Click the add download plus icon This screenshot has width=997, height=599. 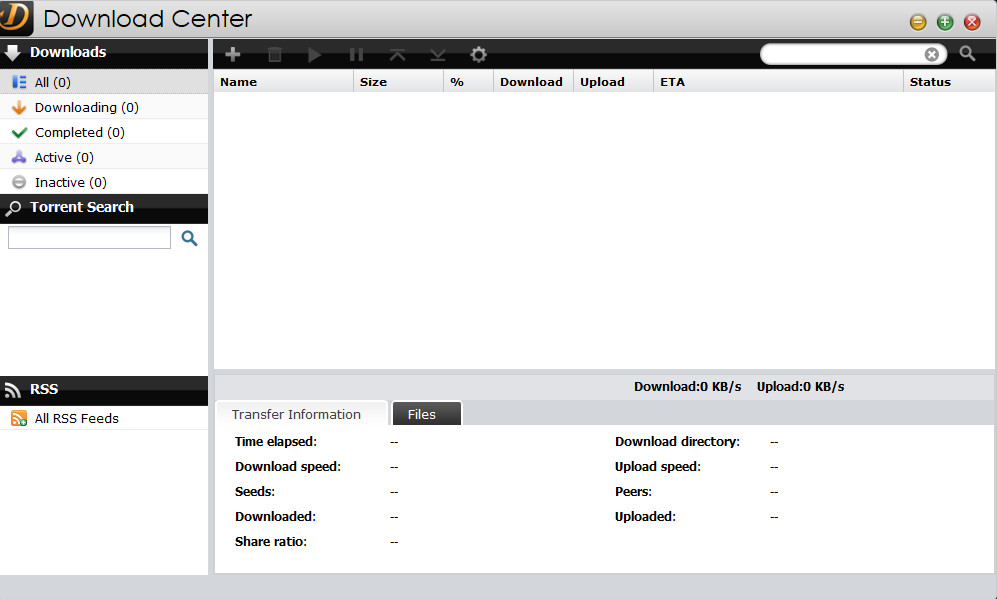point(232,55)
